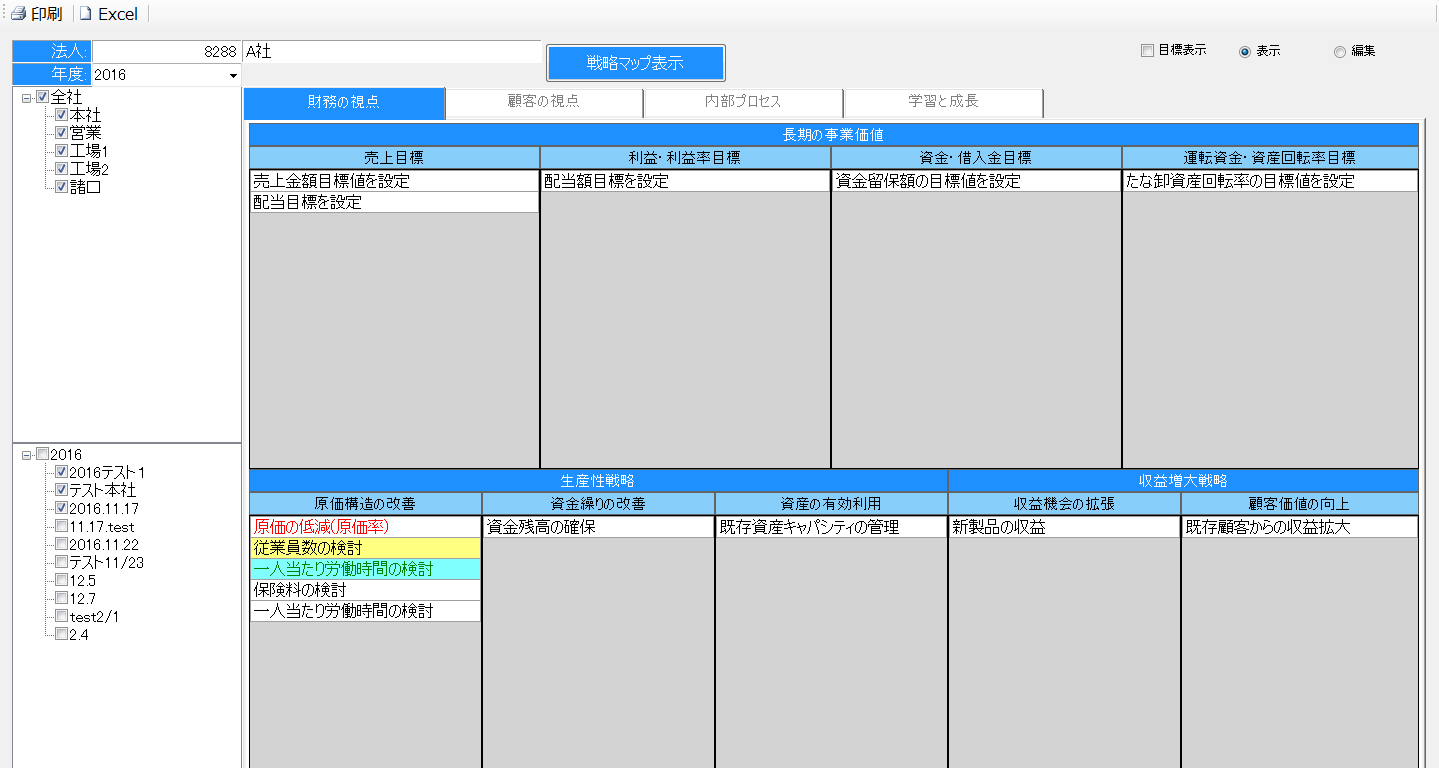The width and height of the screenshot is (1439, 768).
Task: Click the printer icon for 印刷
Action: click(x=18, y=14)
